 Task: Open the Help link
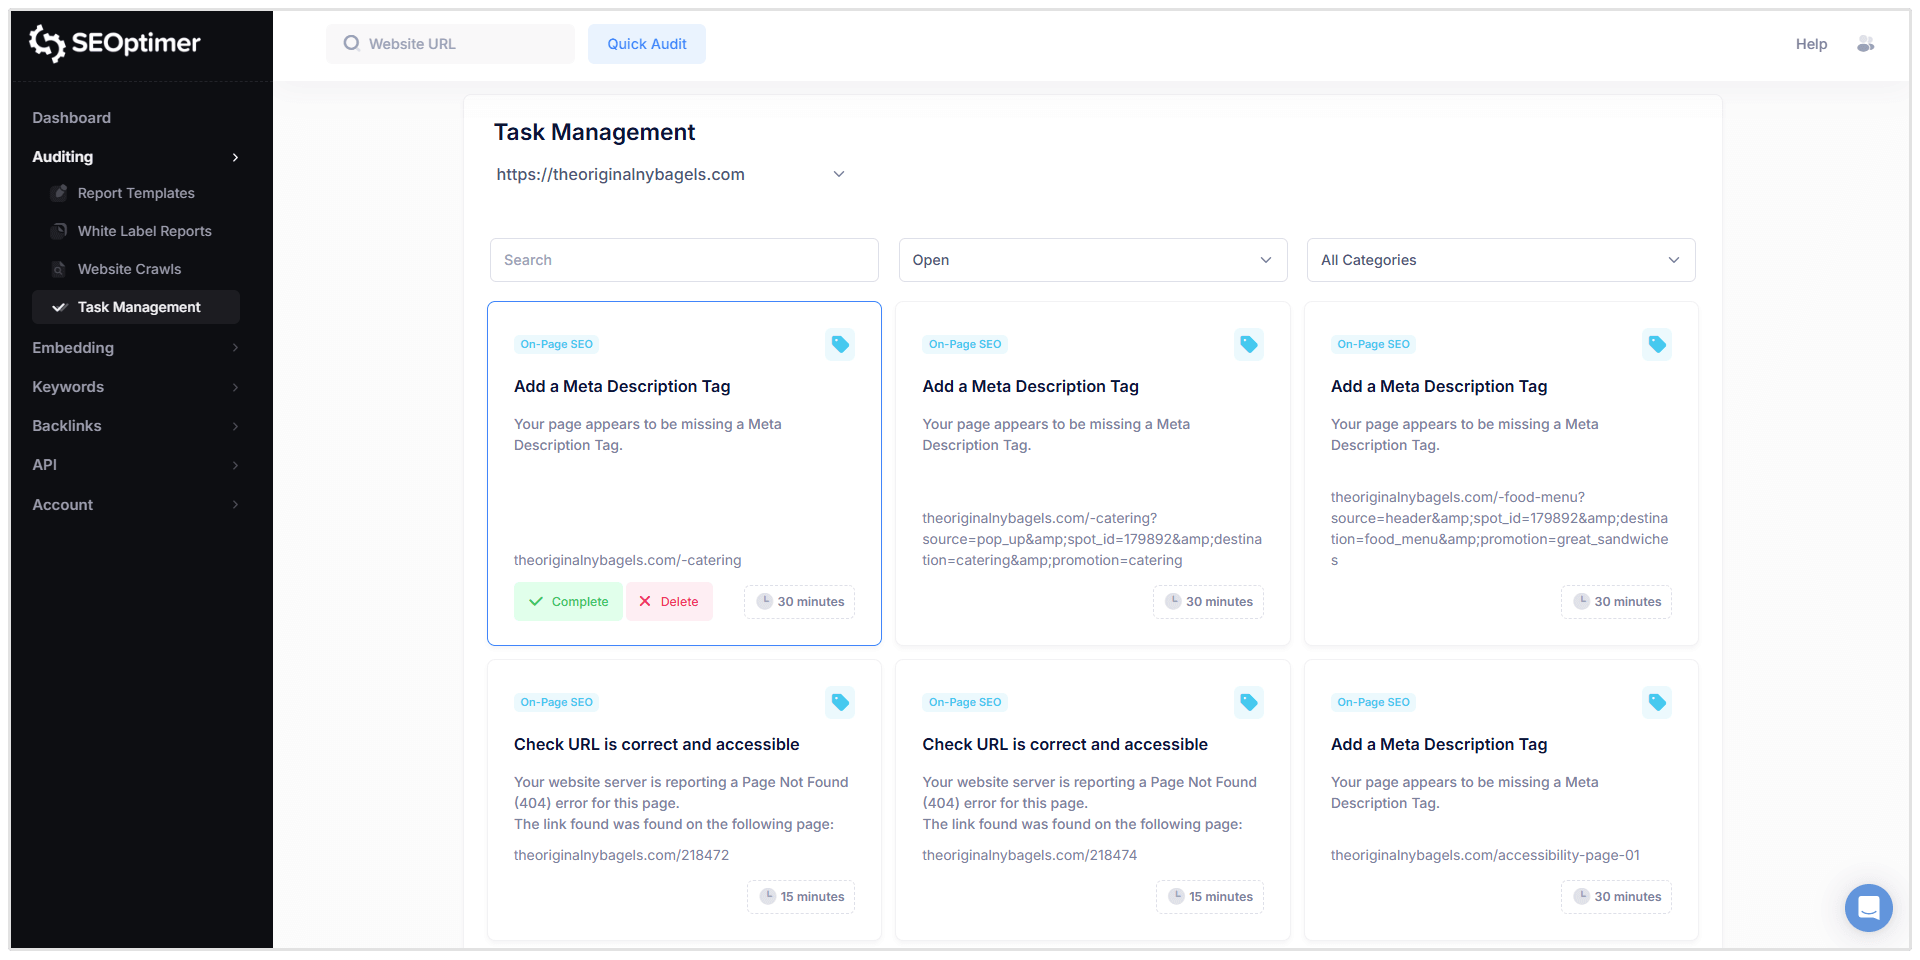(1811, 44)
